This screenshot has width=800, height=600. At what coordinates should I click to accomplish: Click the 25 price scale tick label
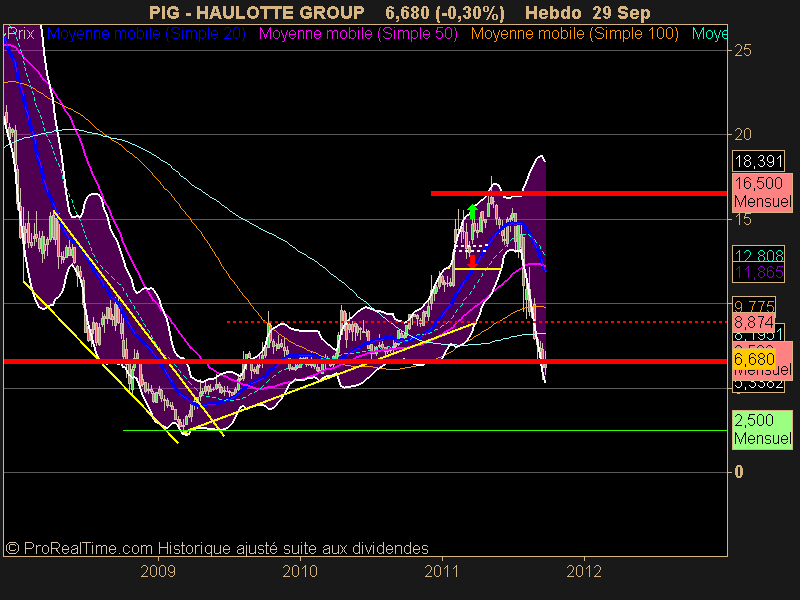coord(743,51)
